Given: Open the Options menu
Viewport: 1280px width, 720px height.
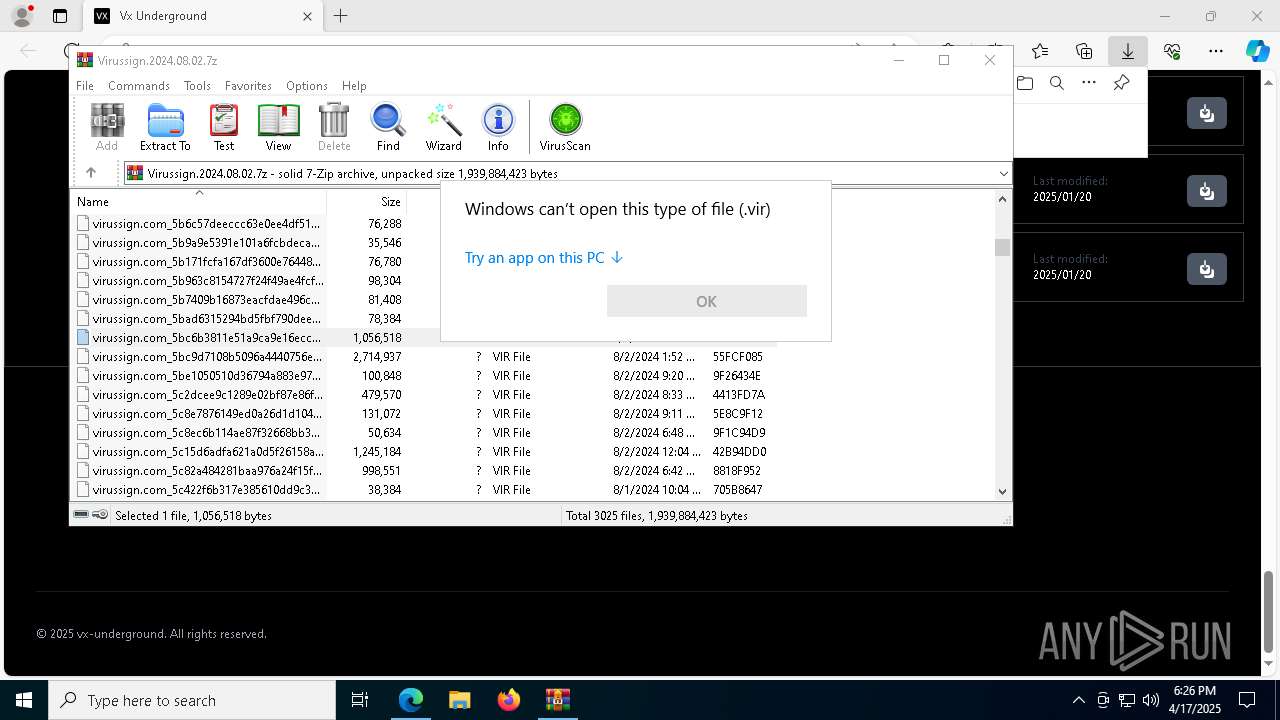Looking at the screenshot, I should [307, 86].
